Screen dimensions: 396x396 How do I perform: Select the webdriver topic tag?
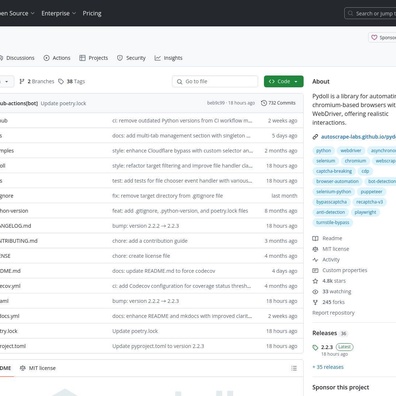click(351, 151)
